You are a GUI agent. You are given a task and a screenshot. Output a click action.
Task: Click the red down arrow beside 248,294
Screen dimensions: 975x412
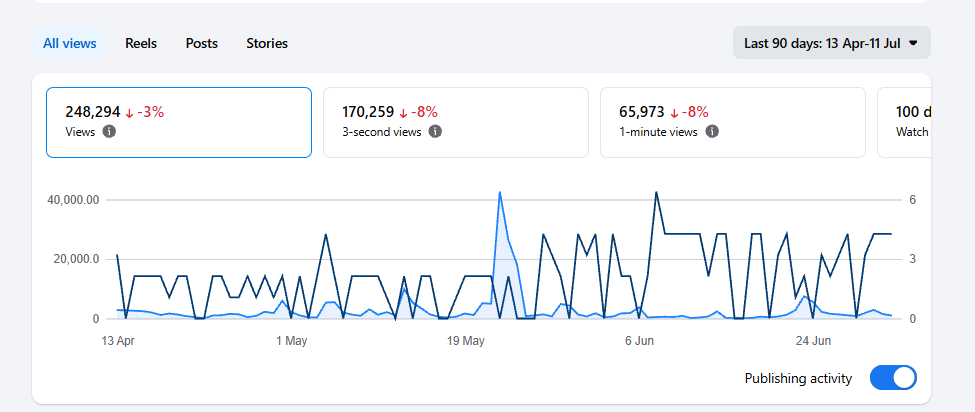[x=129, y=113]
